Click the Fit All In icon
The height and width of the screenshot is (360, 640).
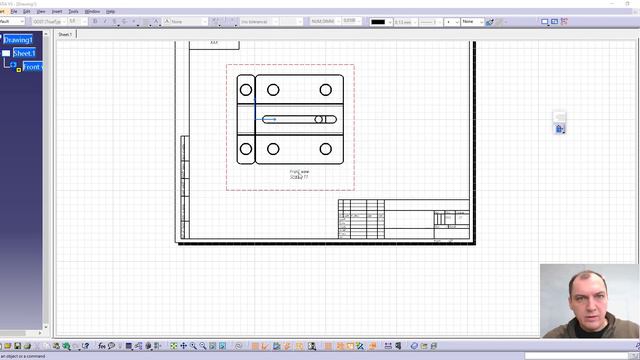[174, 346]
